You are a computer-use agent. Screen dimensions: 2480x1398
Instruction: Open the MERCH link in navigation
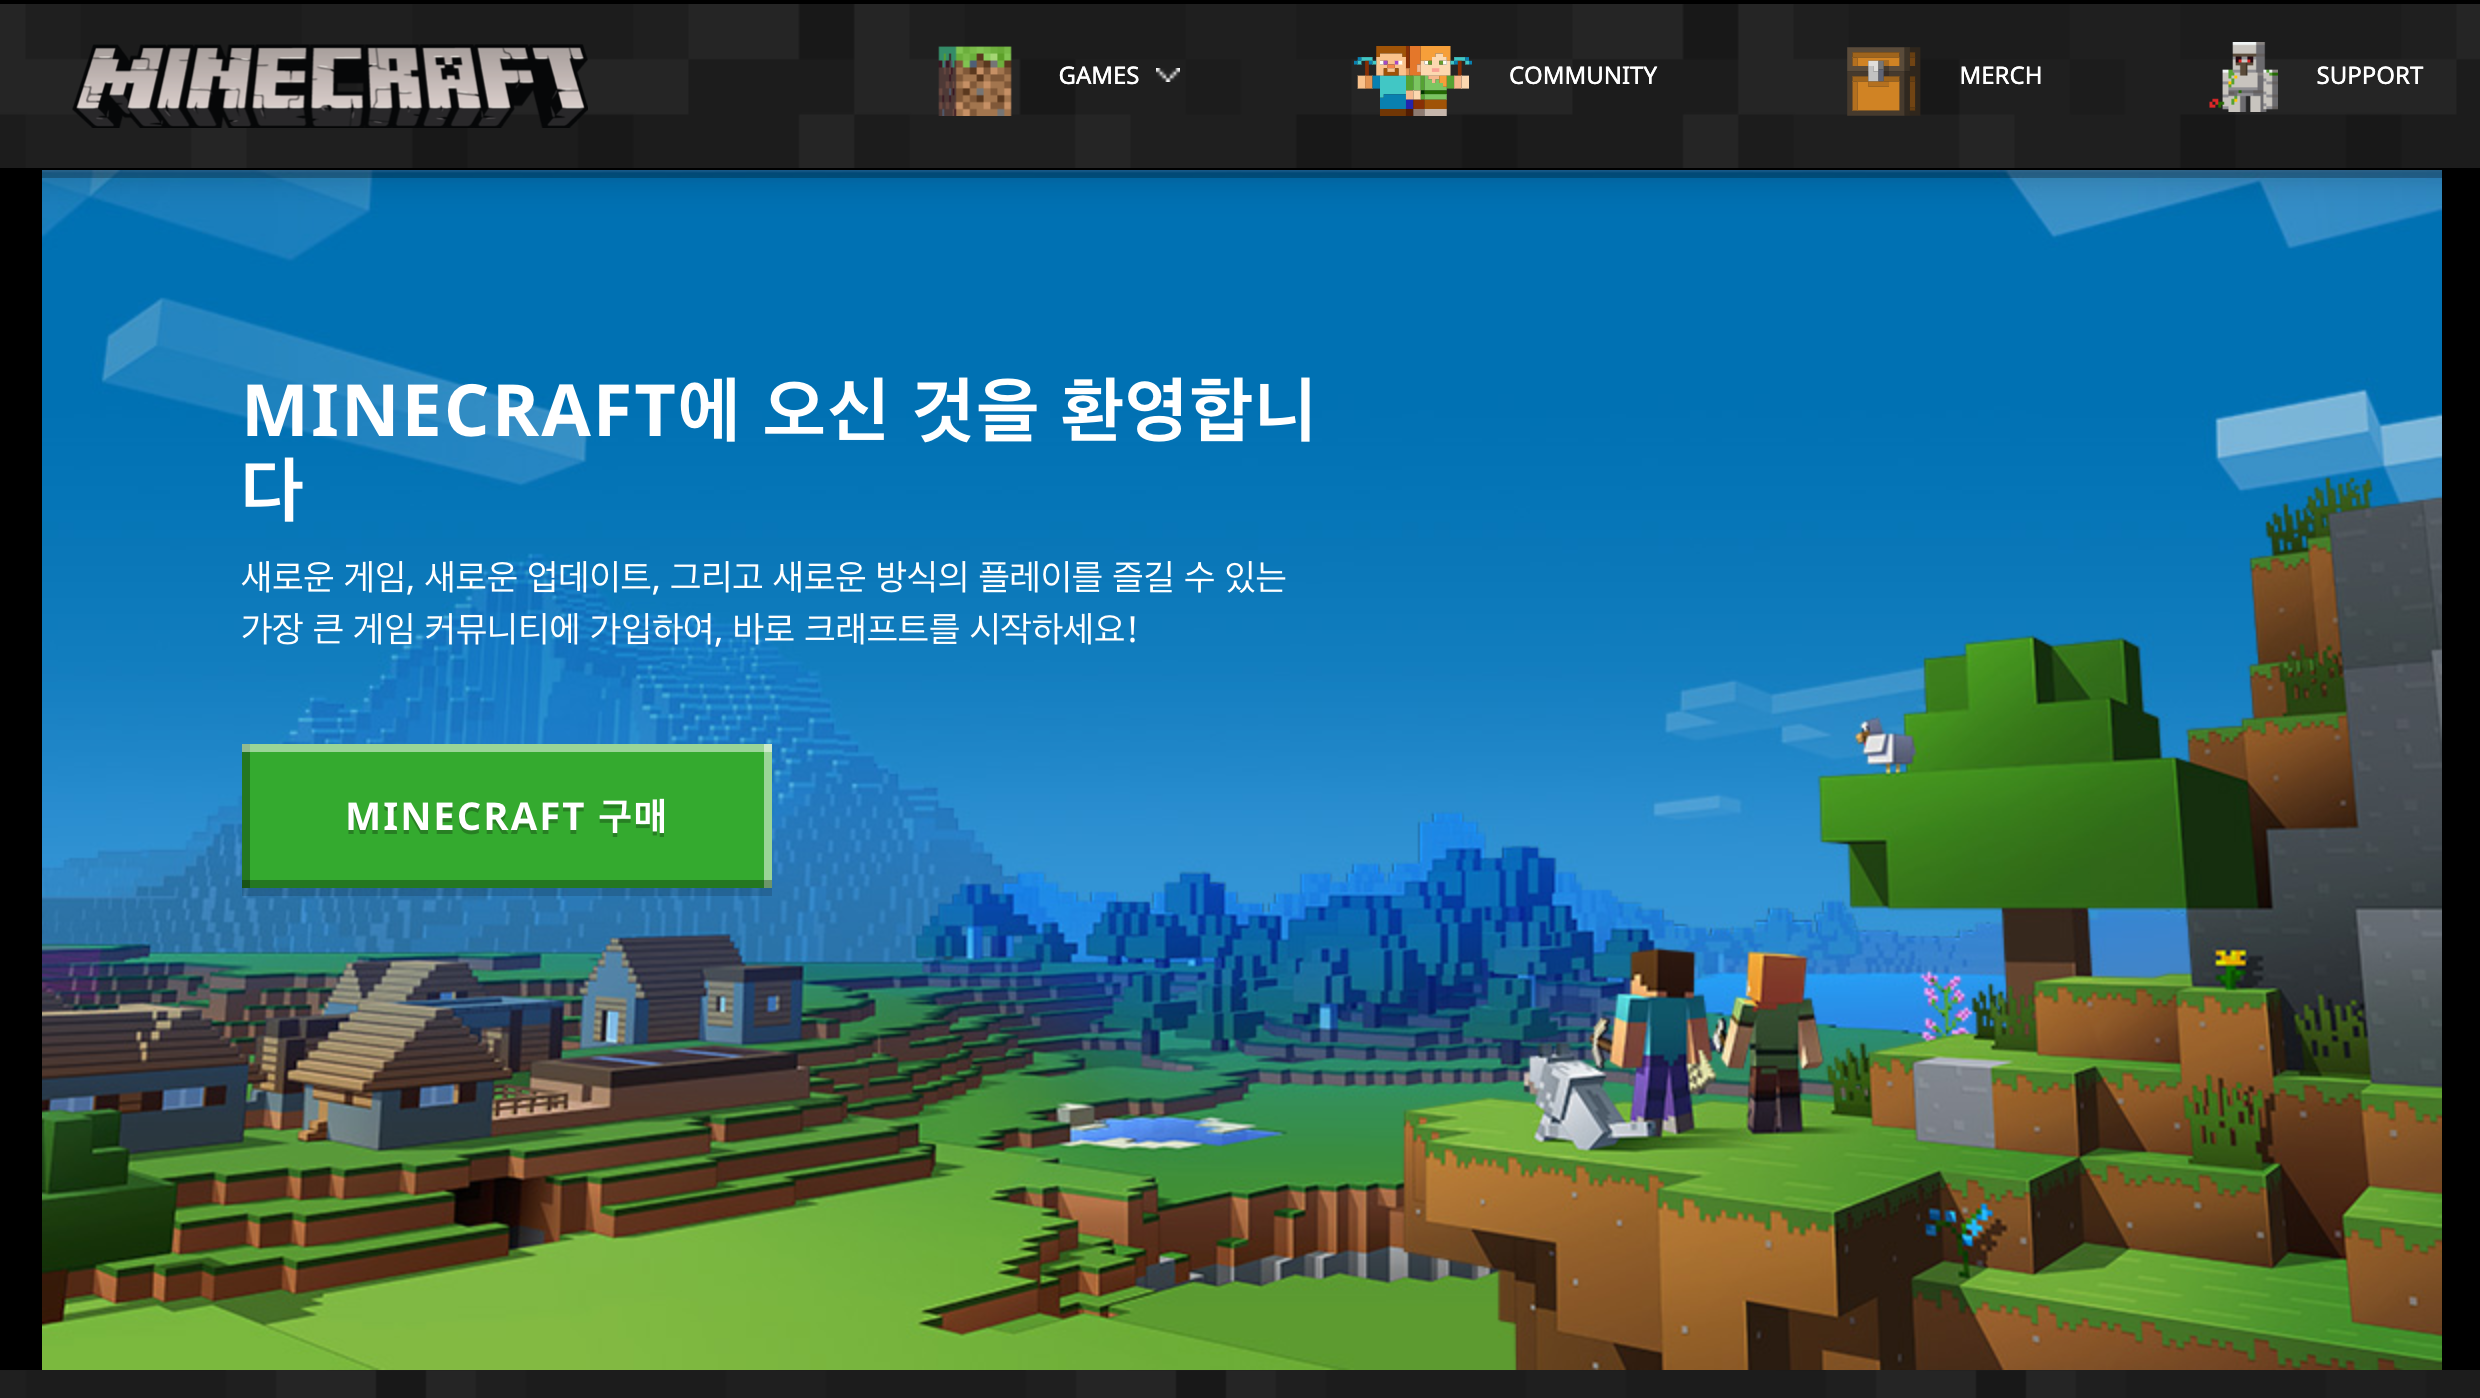2000,76
